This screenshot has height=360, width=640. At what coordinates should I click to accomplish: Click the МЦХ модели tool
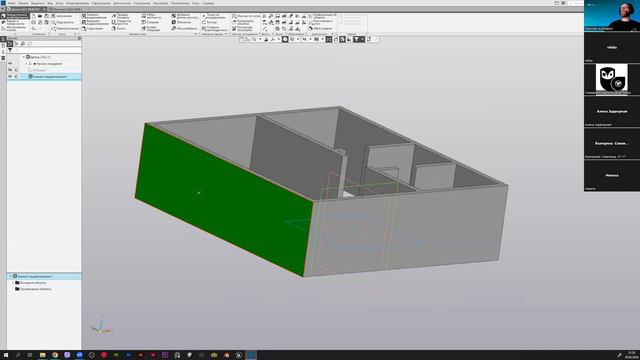click(320, 29)
